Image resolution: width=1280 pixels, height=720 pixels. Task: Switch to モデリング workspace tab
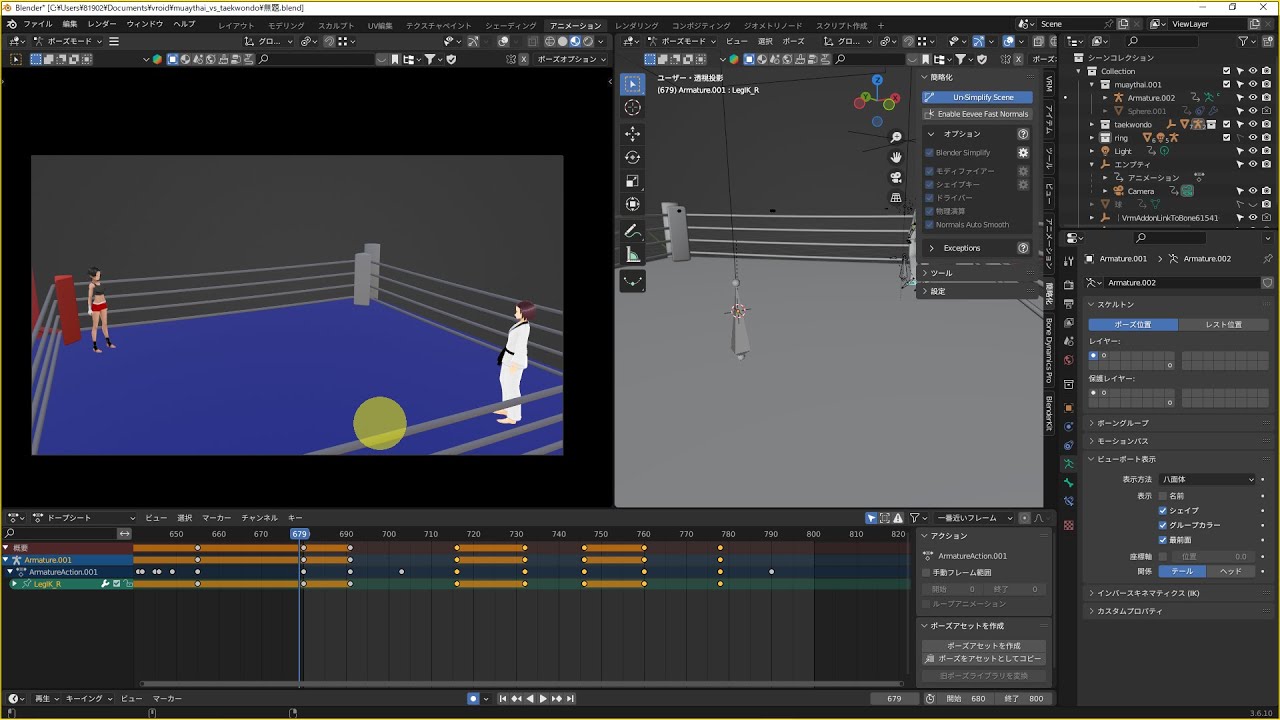pyautogui.click(x=287, y=25)
